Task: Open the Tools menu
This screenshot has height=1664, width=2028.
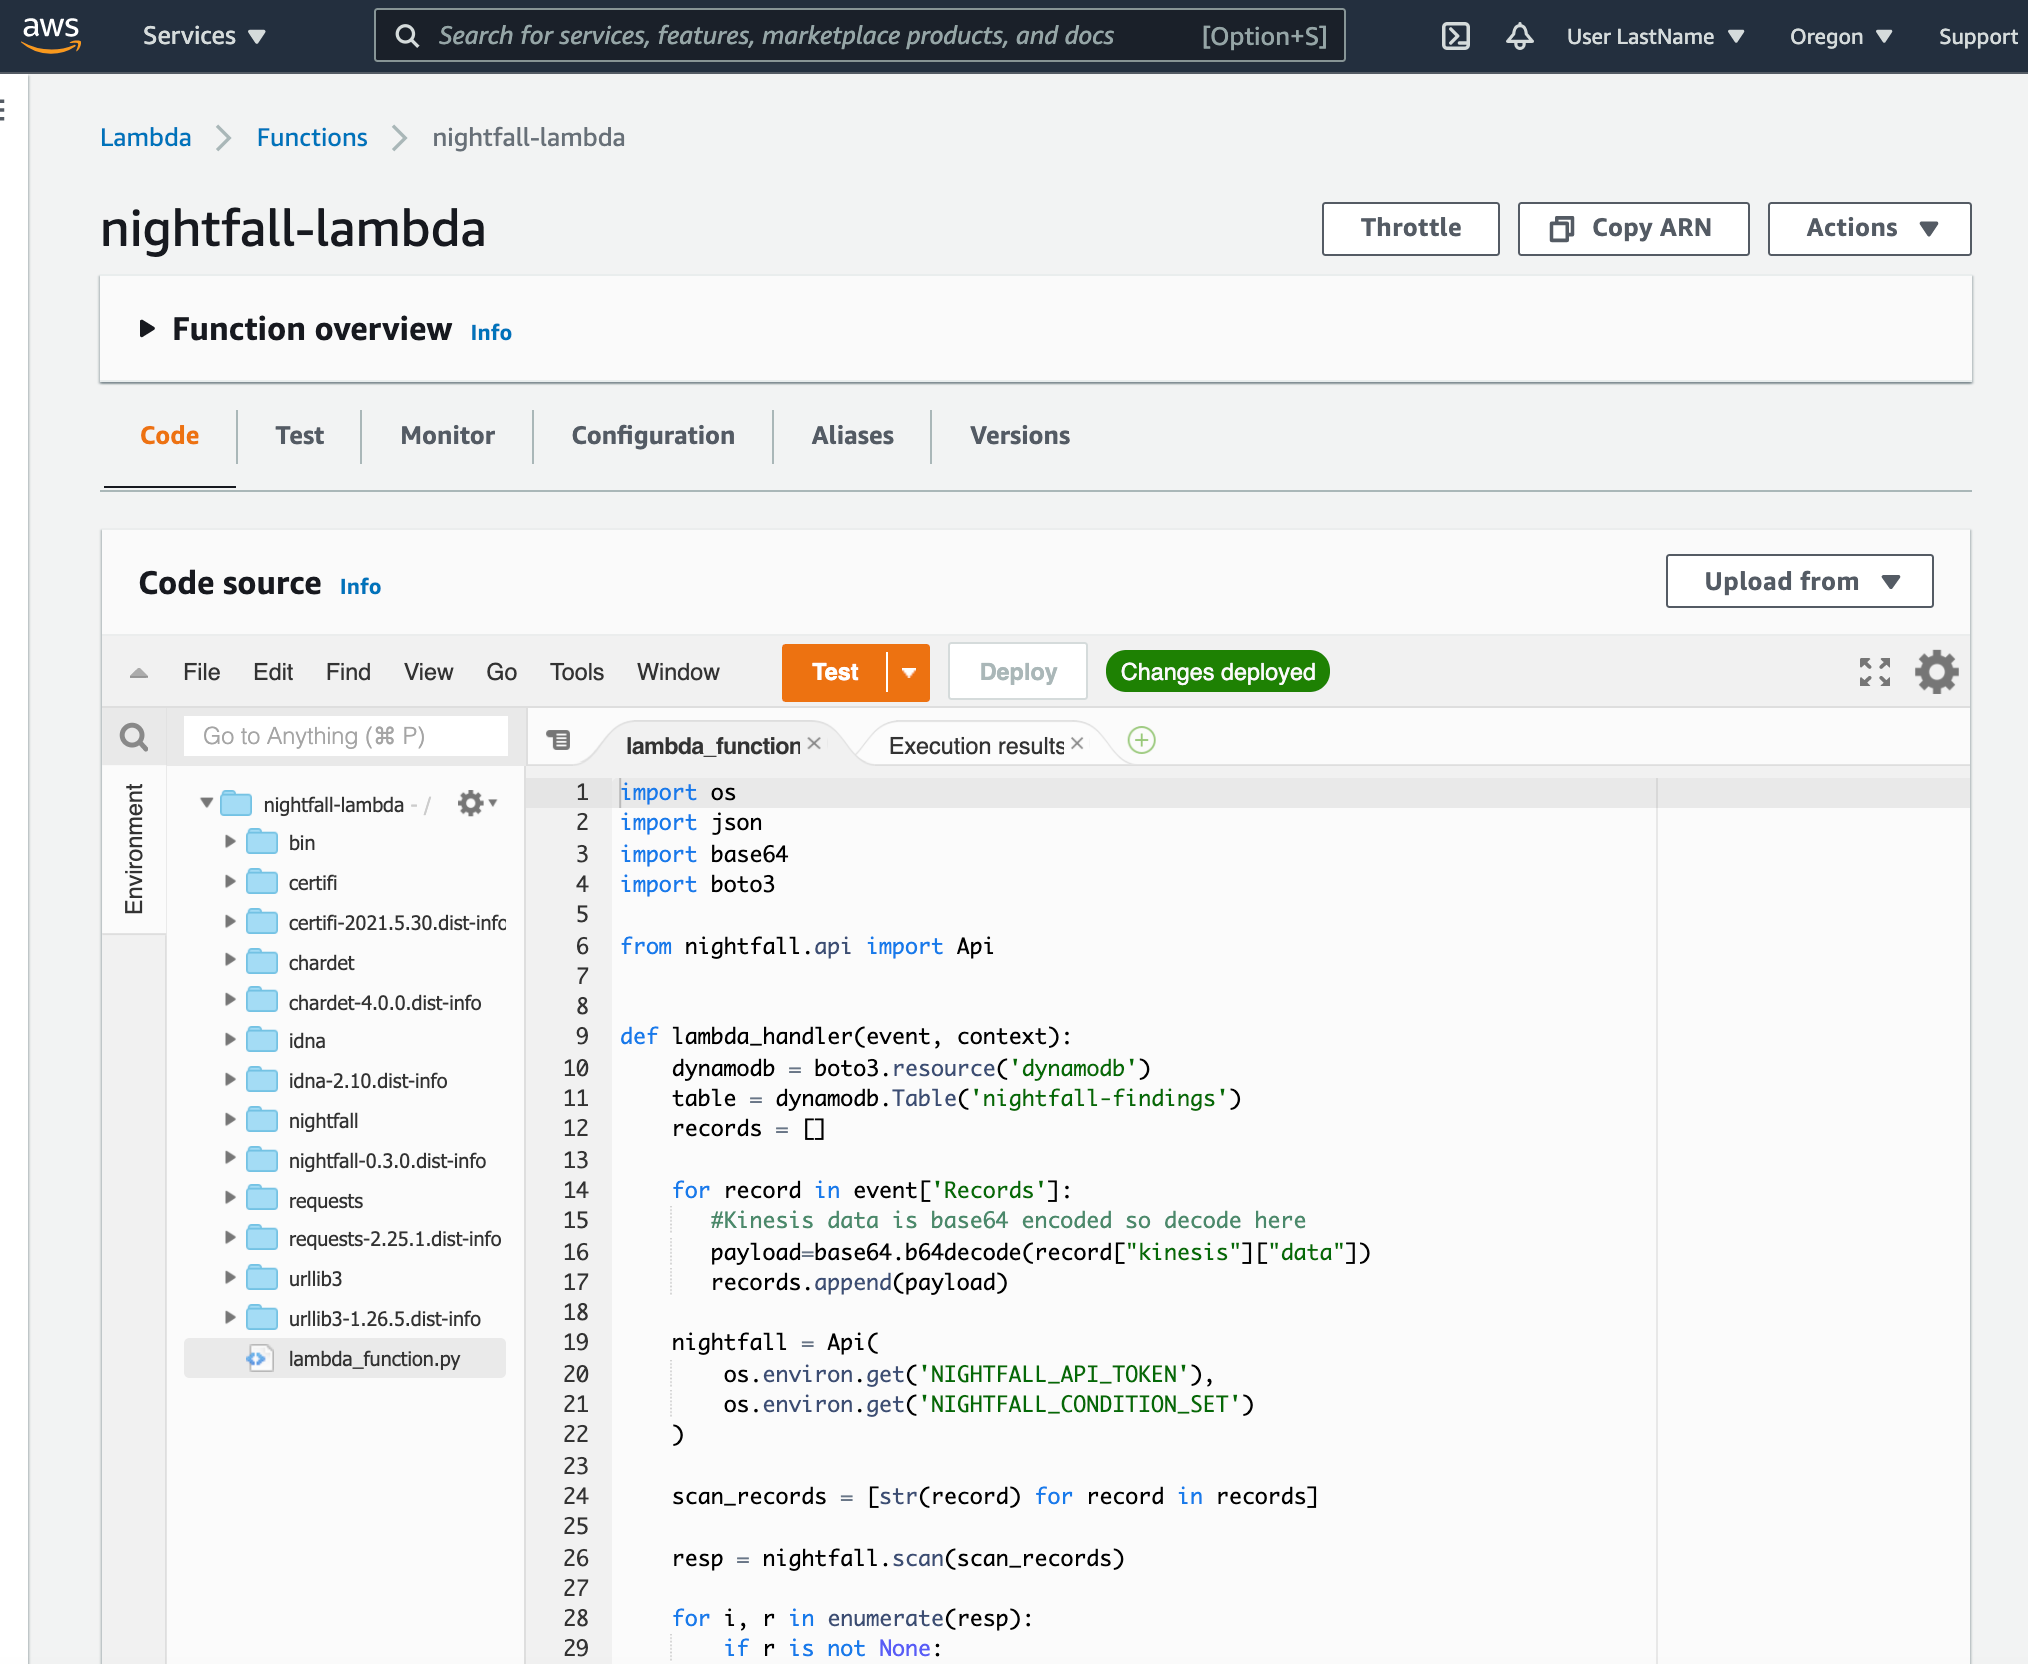Action: [x=576, y=672]
